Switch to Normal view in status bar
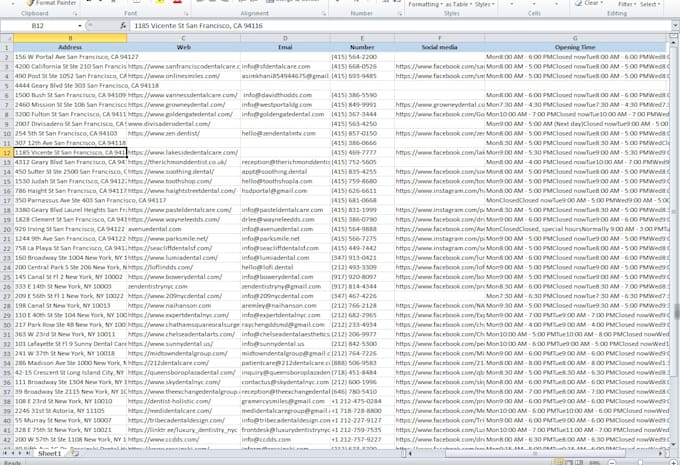This screenshot has height=465, width=680. pyautogui.click(x=560, y=462)
